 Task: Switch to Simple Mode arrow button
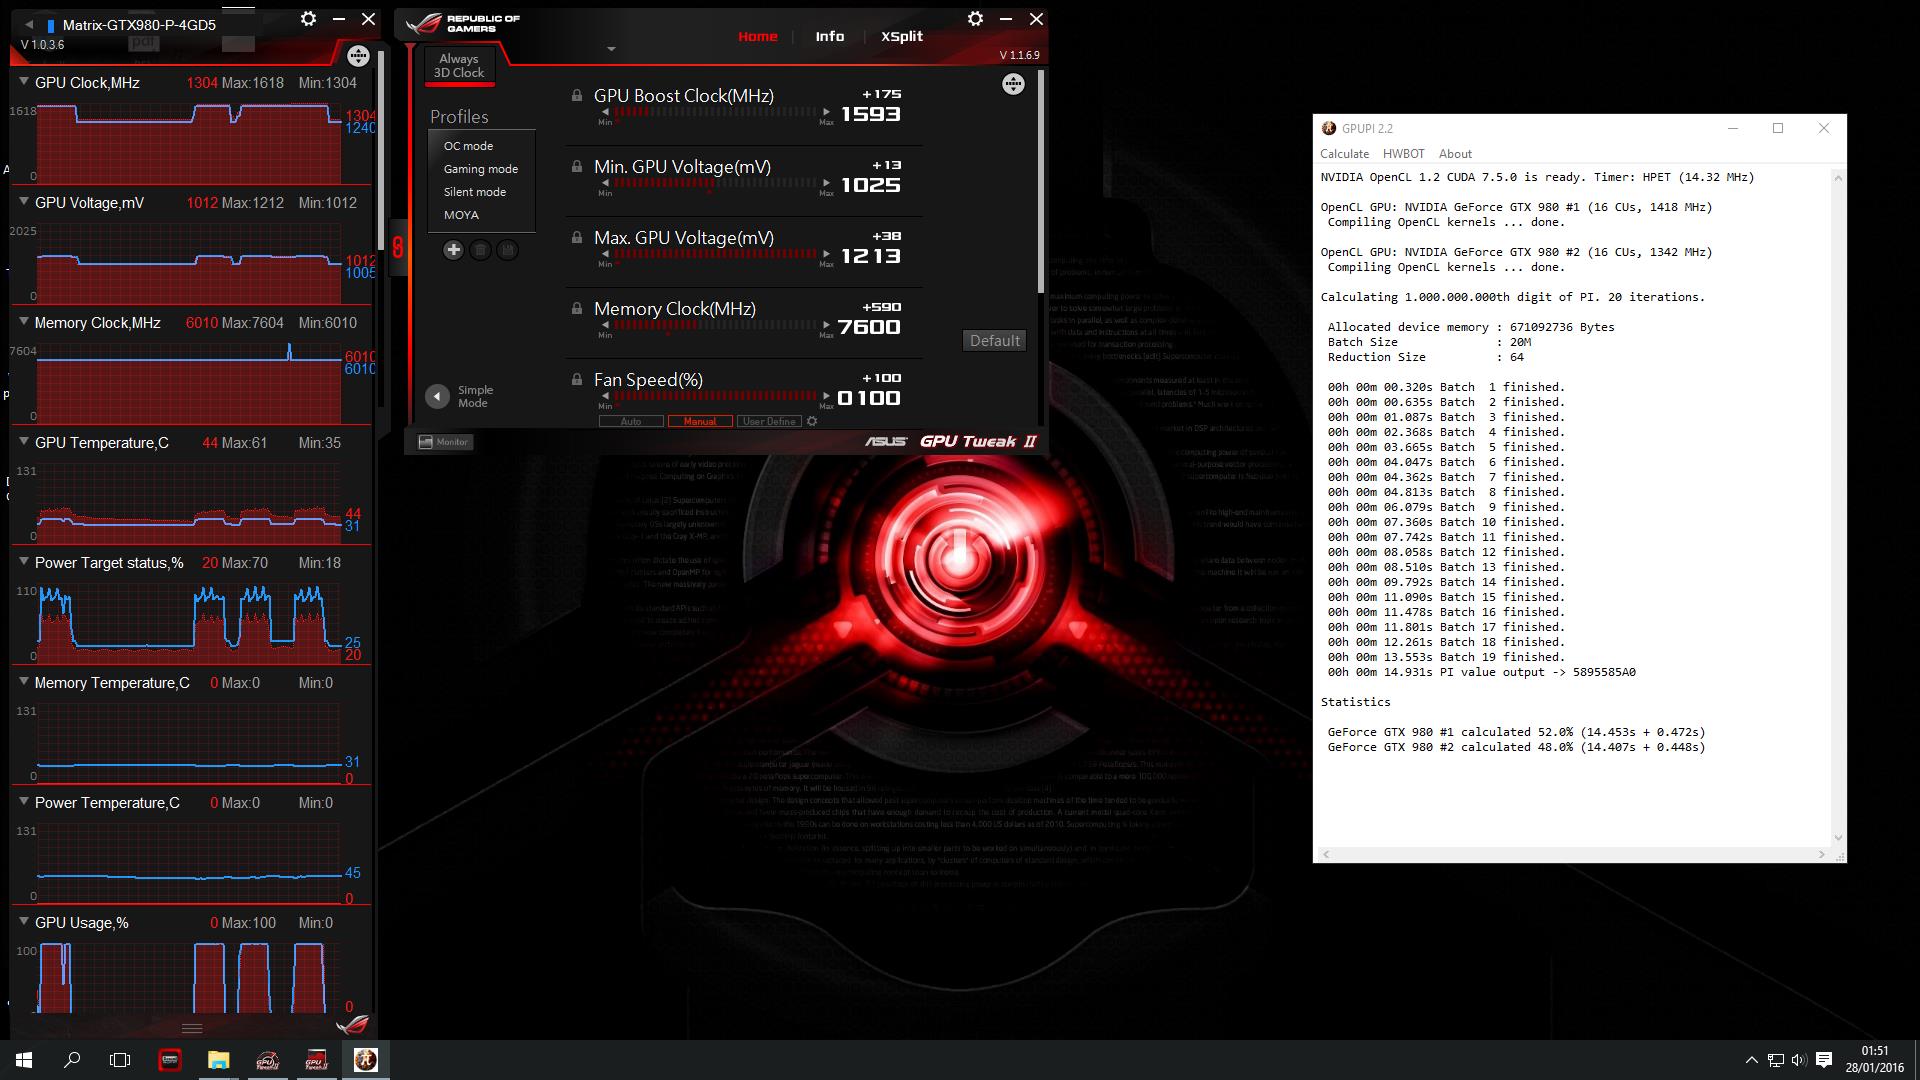pos(437,396)
